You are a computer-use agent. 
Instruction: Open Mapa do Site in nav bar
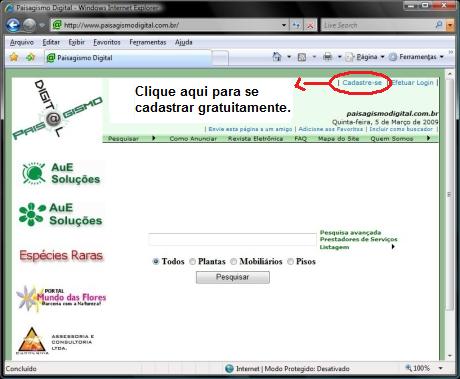[x=338, y=139]
